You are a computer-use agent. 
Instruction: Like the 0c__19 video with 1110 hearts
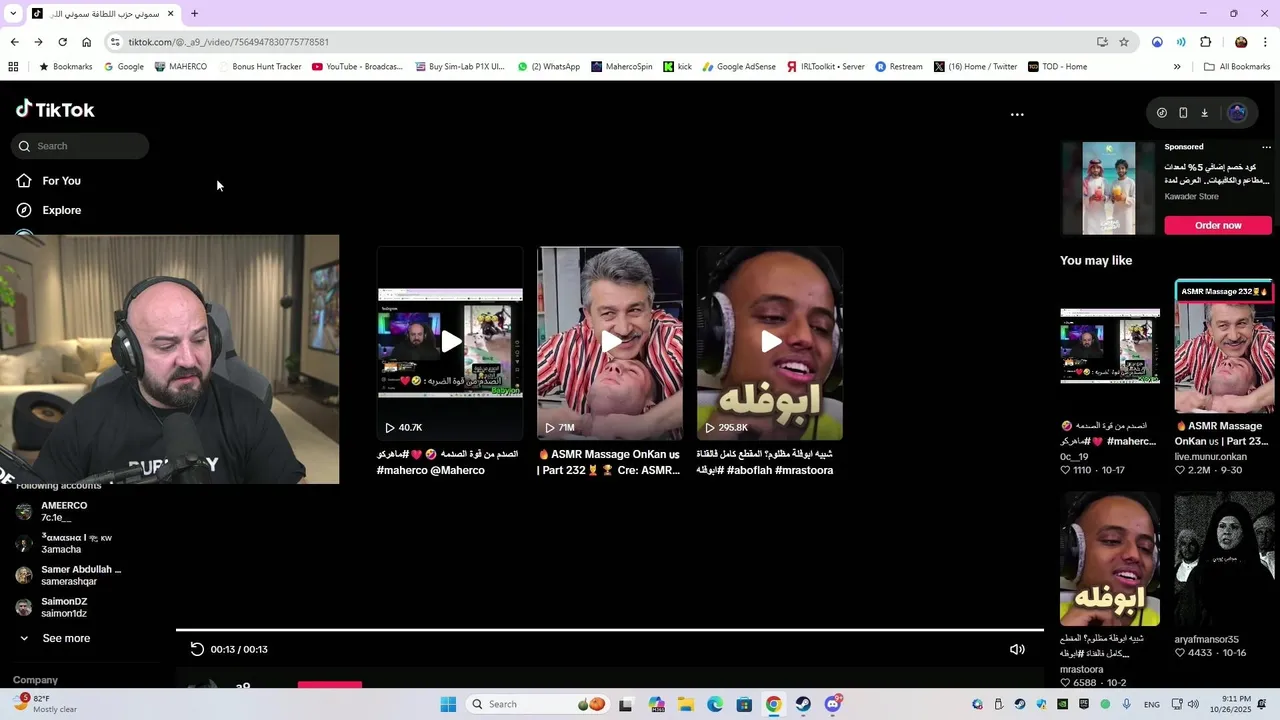click(x=1066, y=470)
